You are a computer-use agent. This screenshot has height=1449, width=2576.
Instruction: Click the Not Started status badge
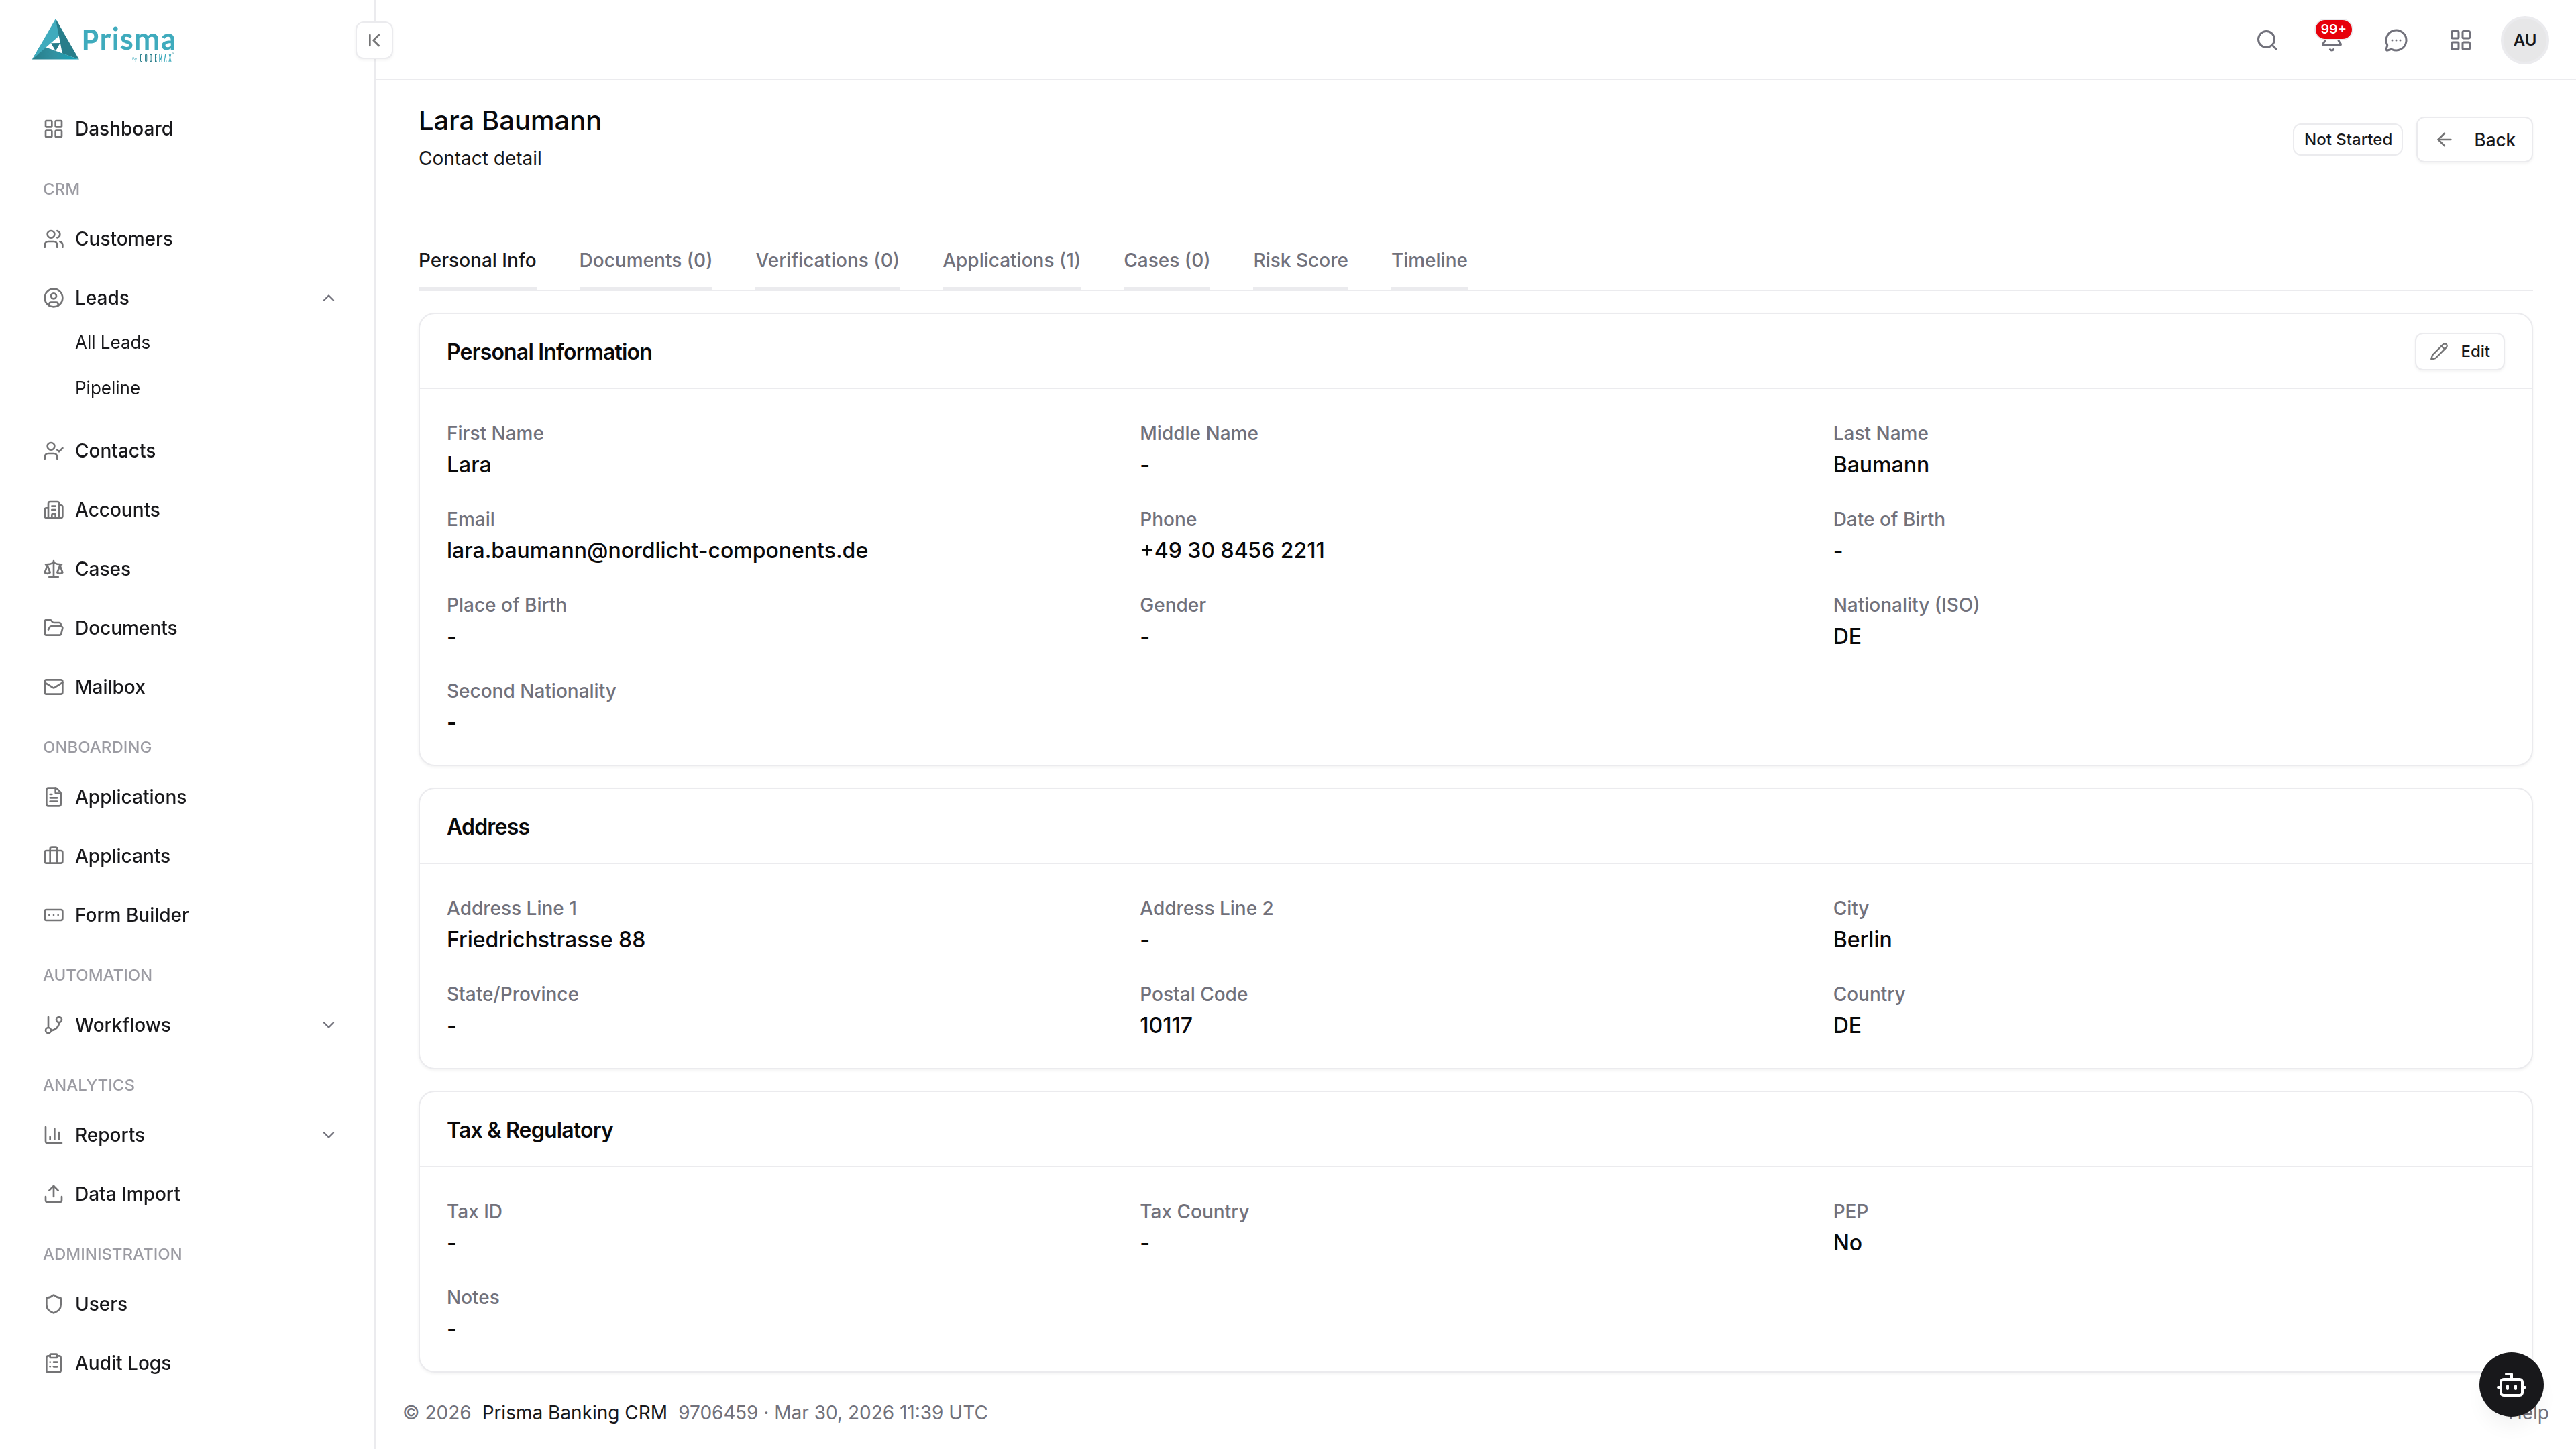2347,140
